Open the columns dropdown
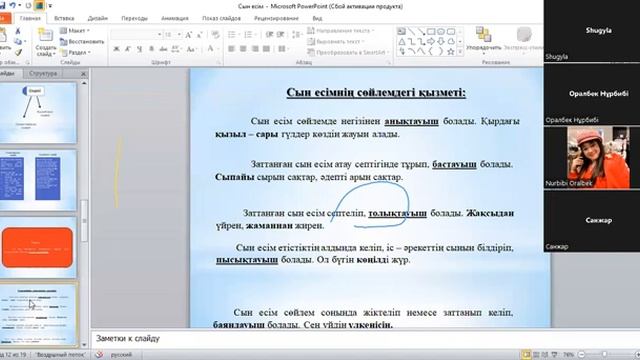640x360 pixels. click(x=282, y=49)
